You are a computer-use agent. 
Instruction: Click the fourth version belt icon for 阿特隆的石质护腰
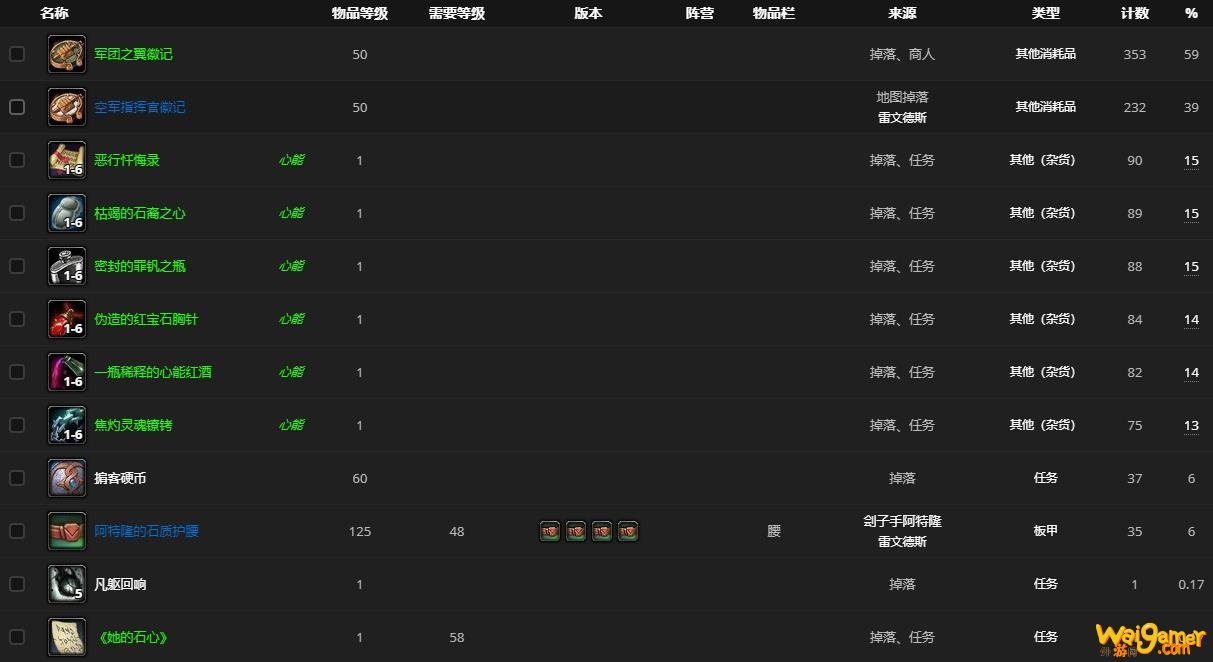tap(628, 531)
